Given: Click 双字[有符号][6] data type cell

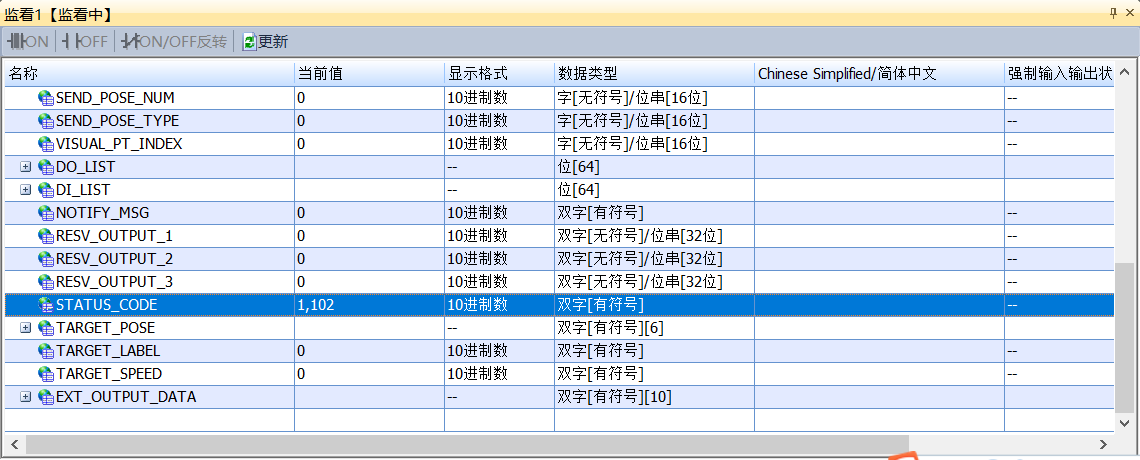Looking at the screenshot, I should coord(654,328).
